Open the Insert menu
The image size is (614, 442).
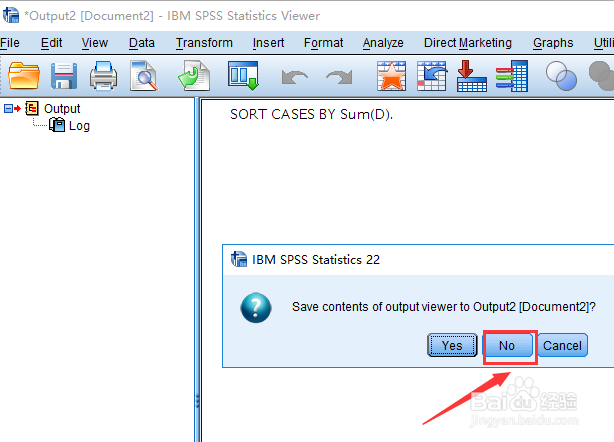click(x=268, y=43)
